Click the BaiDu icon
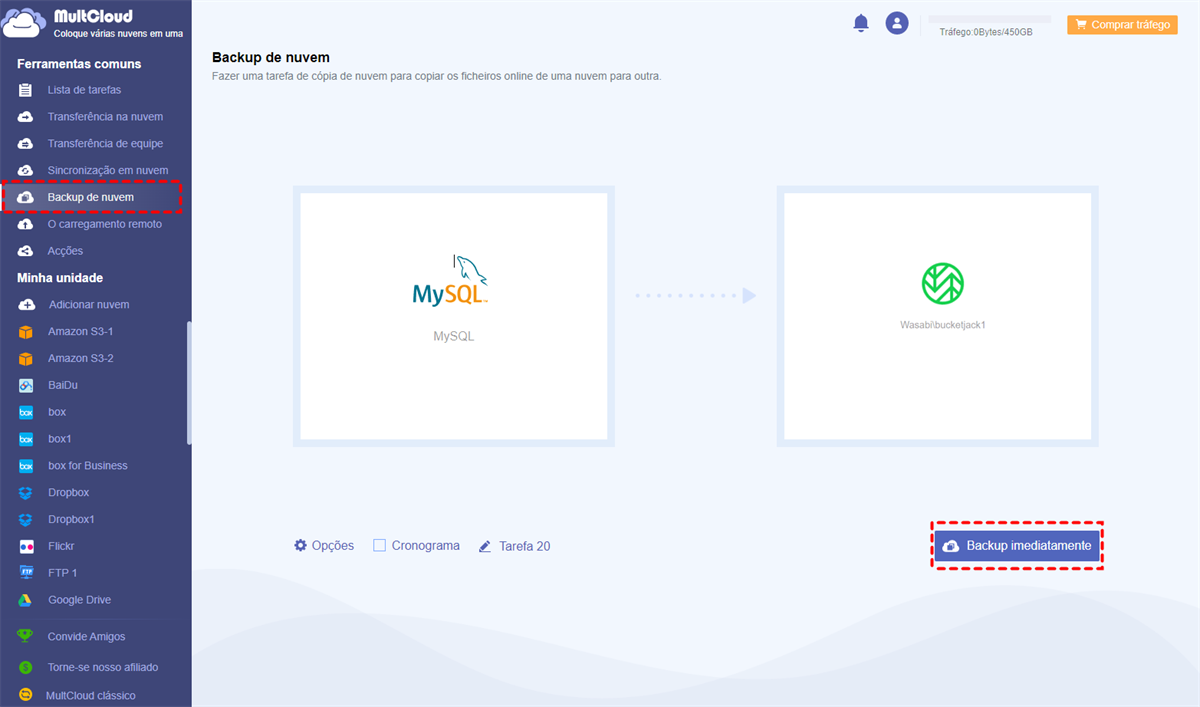Screen dimensions: 1200x707 click(26, 385)
